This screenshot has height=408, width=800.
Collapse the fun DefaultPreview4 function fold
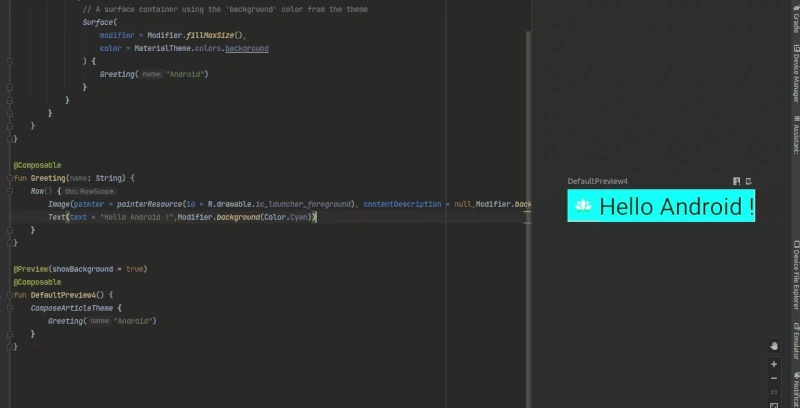coord(10,295)
